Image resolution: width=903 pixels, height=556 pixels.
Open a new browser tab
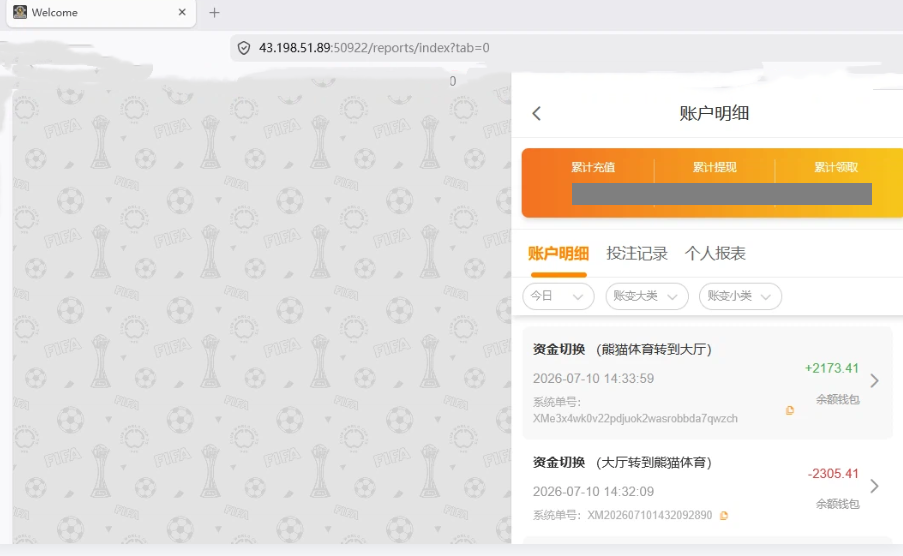tap(214, 13)
